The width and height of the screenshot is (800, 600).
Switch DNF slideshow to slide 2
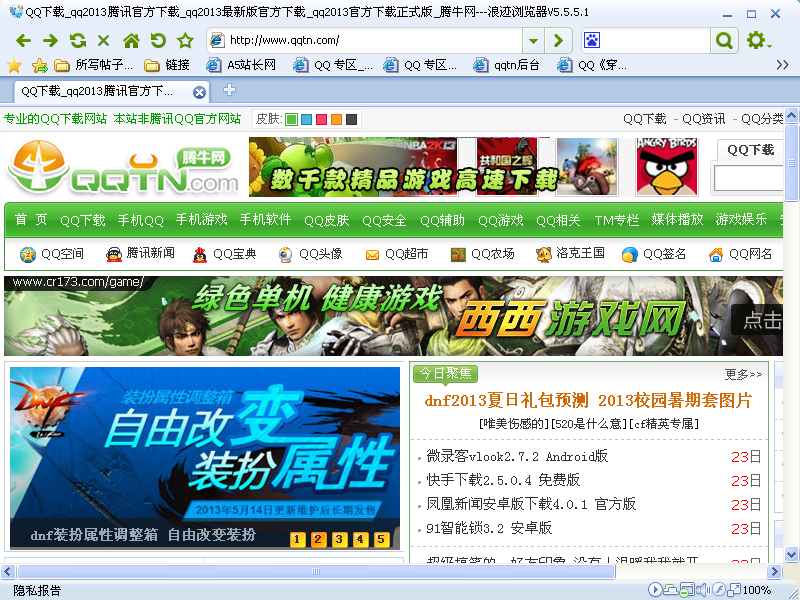[x=318, y=539]
